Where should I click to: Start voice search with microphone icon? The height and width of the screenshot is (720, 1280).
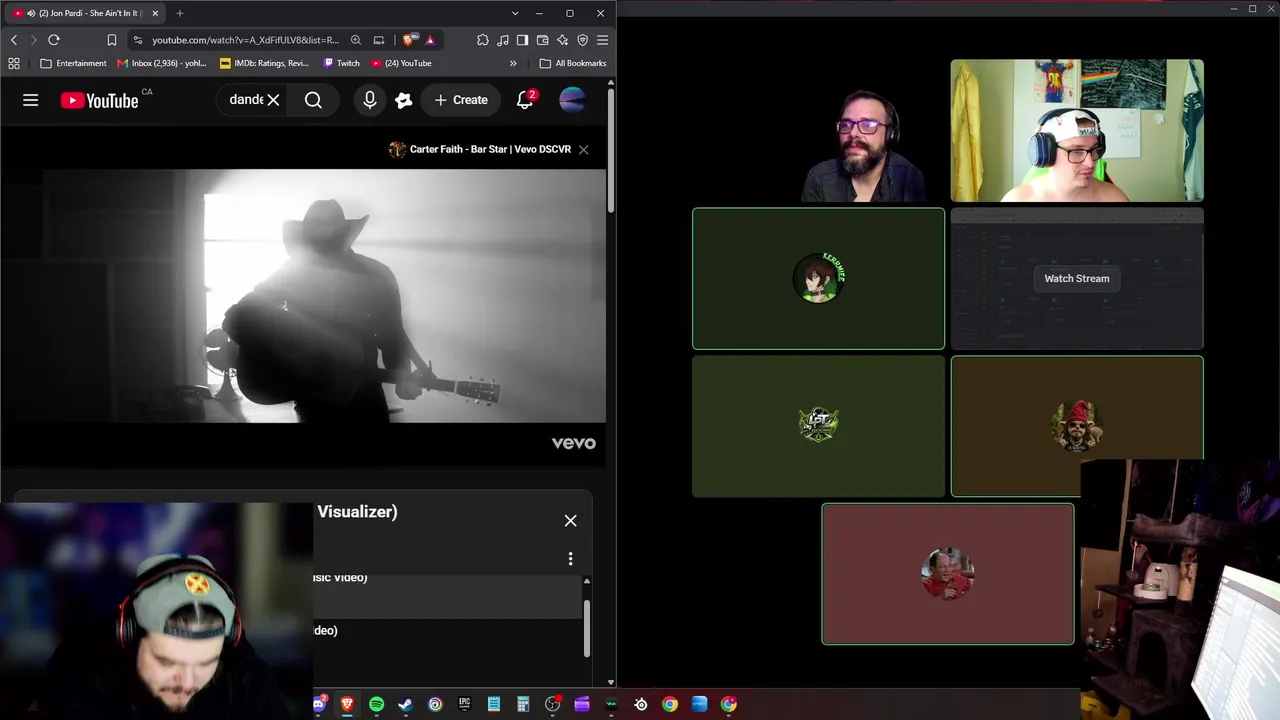tap(370, 100)
